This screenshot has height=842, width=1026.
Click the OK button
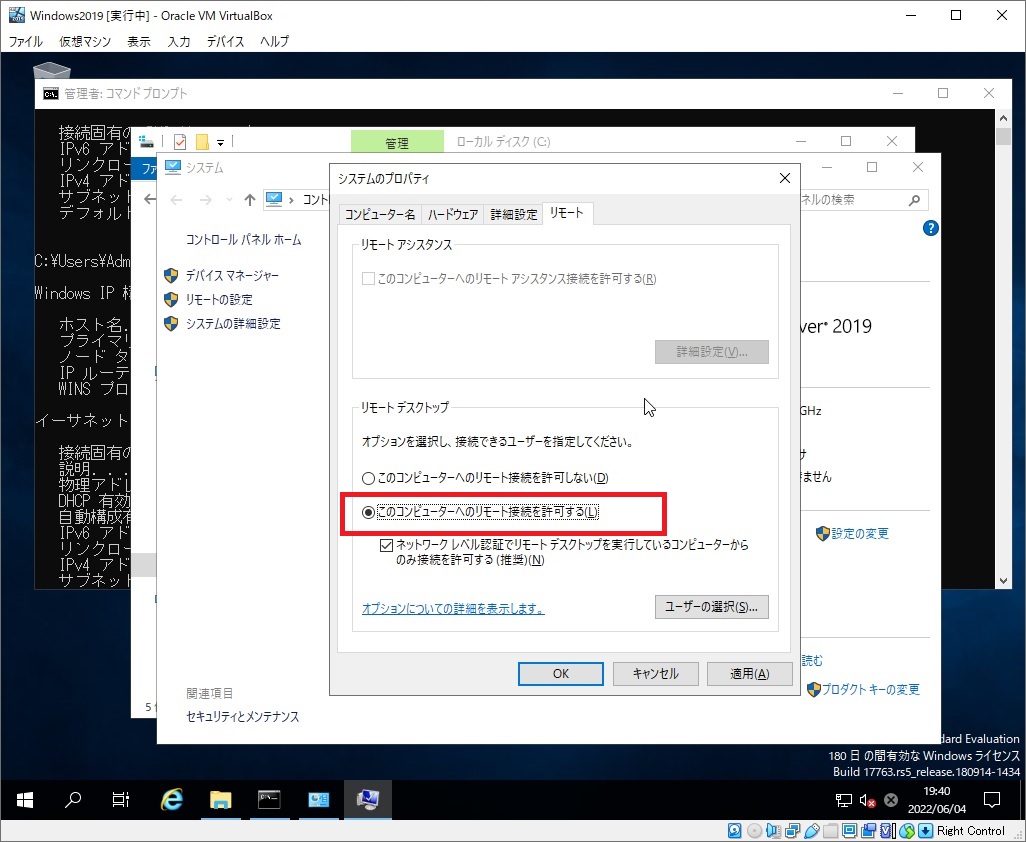(561, 673)
